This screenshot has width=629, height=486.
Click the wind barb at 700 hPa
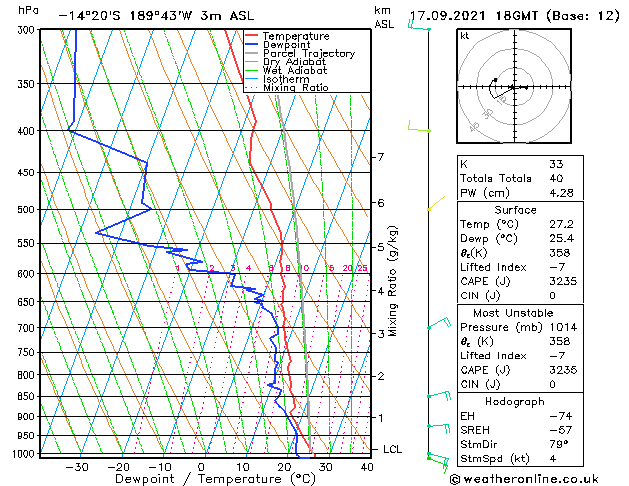(439, 323)
